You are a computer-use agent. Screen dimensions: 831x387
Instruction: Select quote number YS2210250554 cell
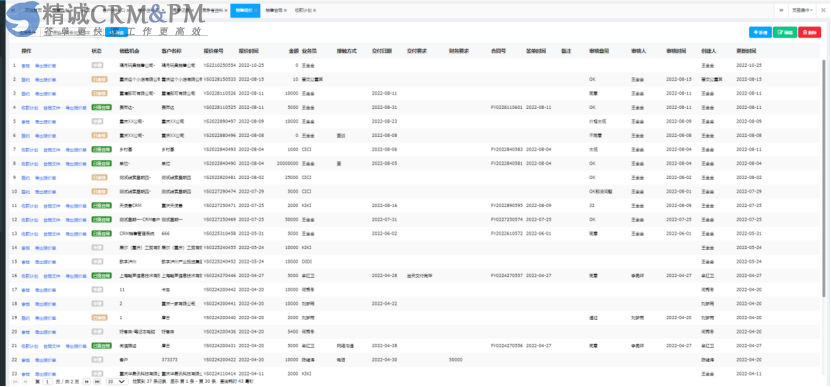tap(219, 66)
